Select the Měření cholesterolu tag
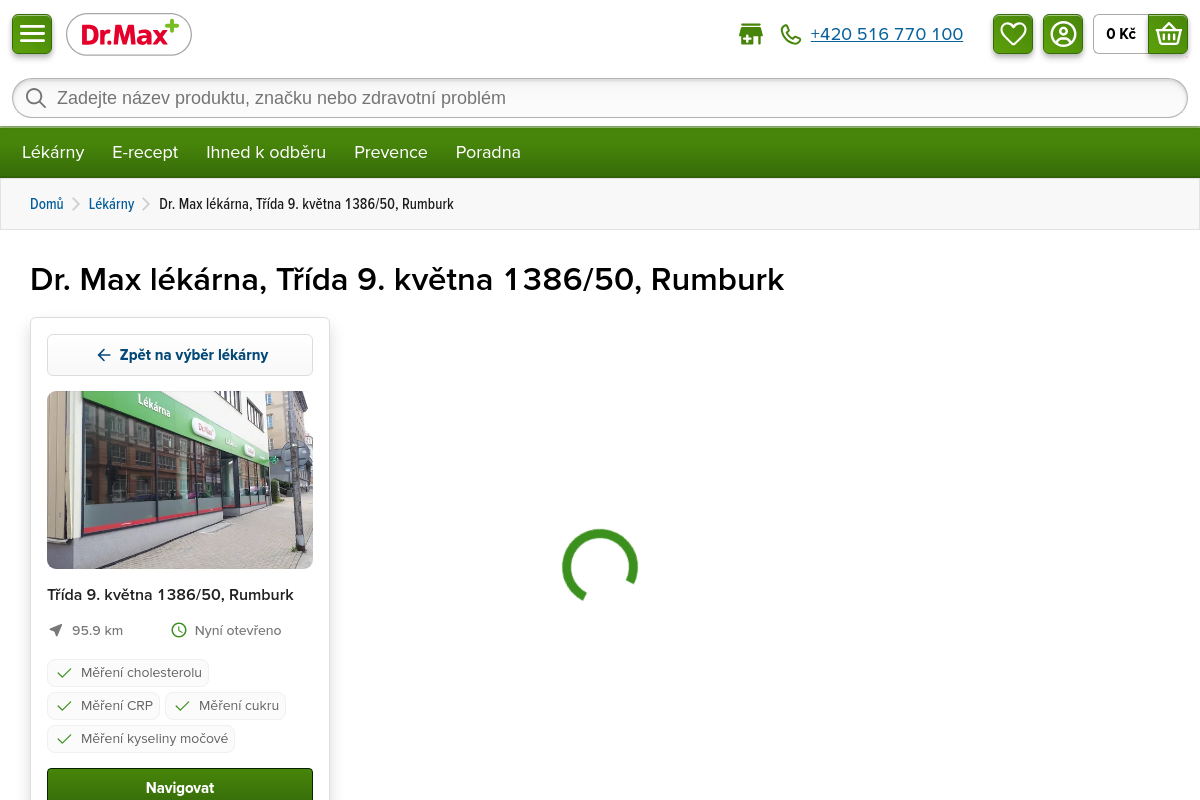1200x800 pixels. (x=128, y=673)
